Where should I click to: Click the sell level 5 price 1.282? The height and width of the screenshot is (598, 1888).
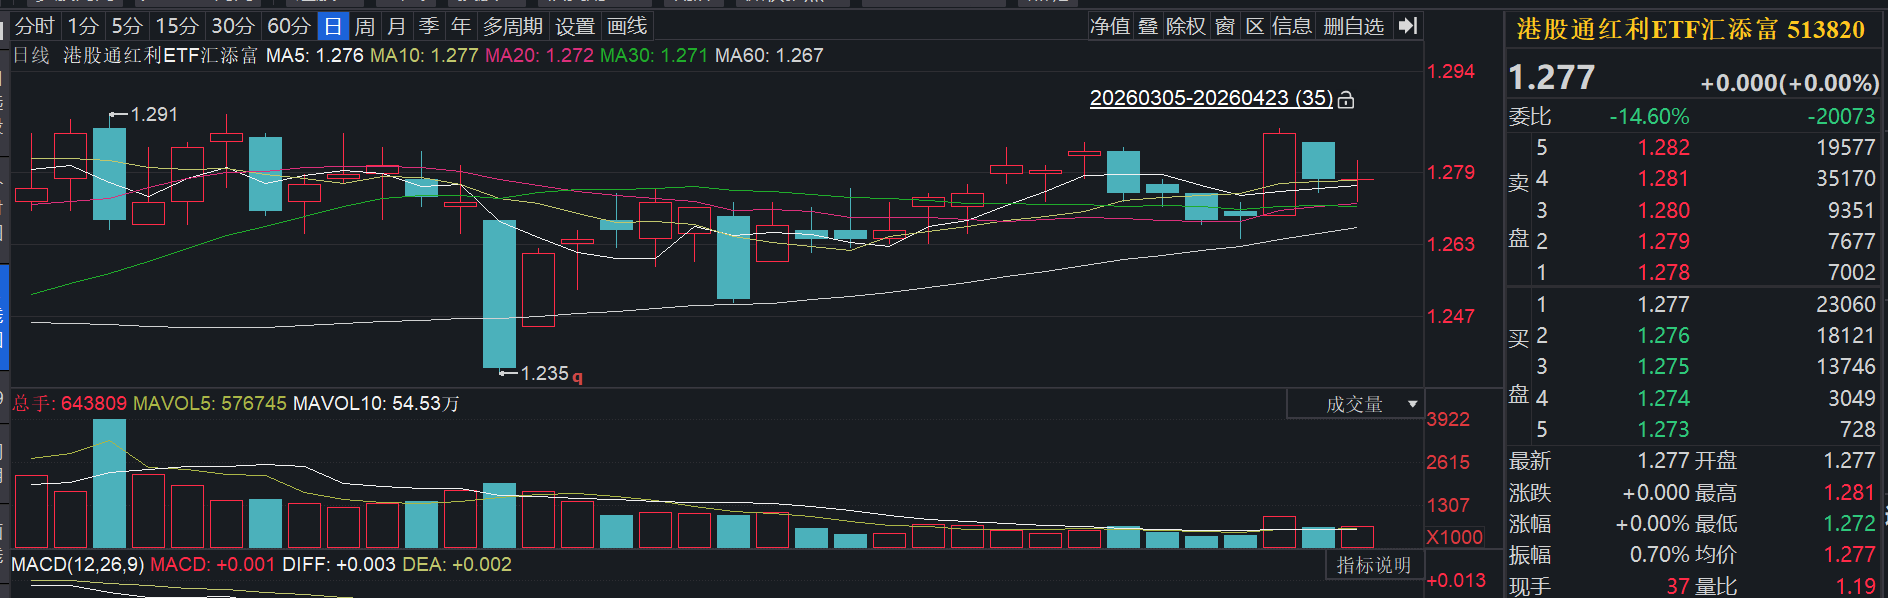pos(1663,148)
